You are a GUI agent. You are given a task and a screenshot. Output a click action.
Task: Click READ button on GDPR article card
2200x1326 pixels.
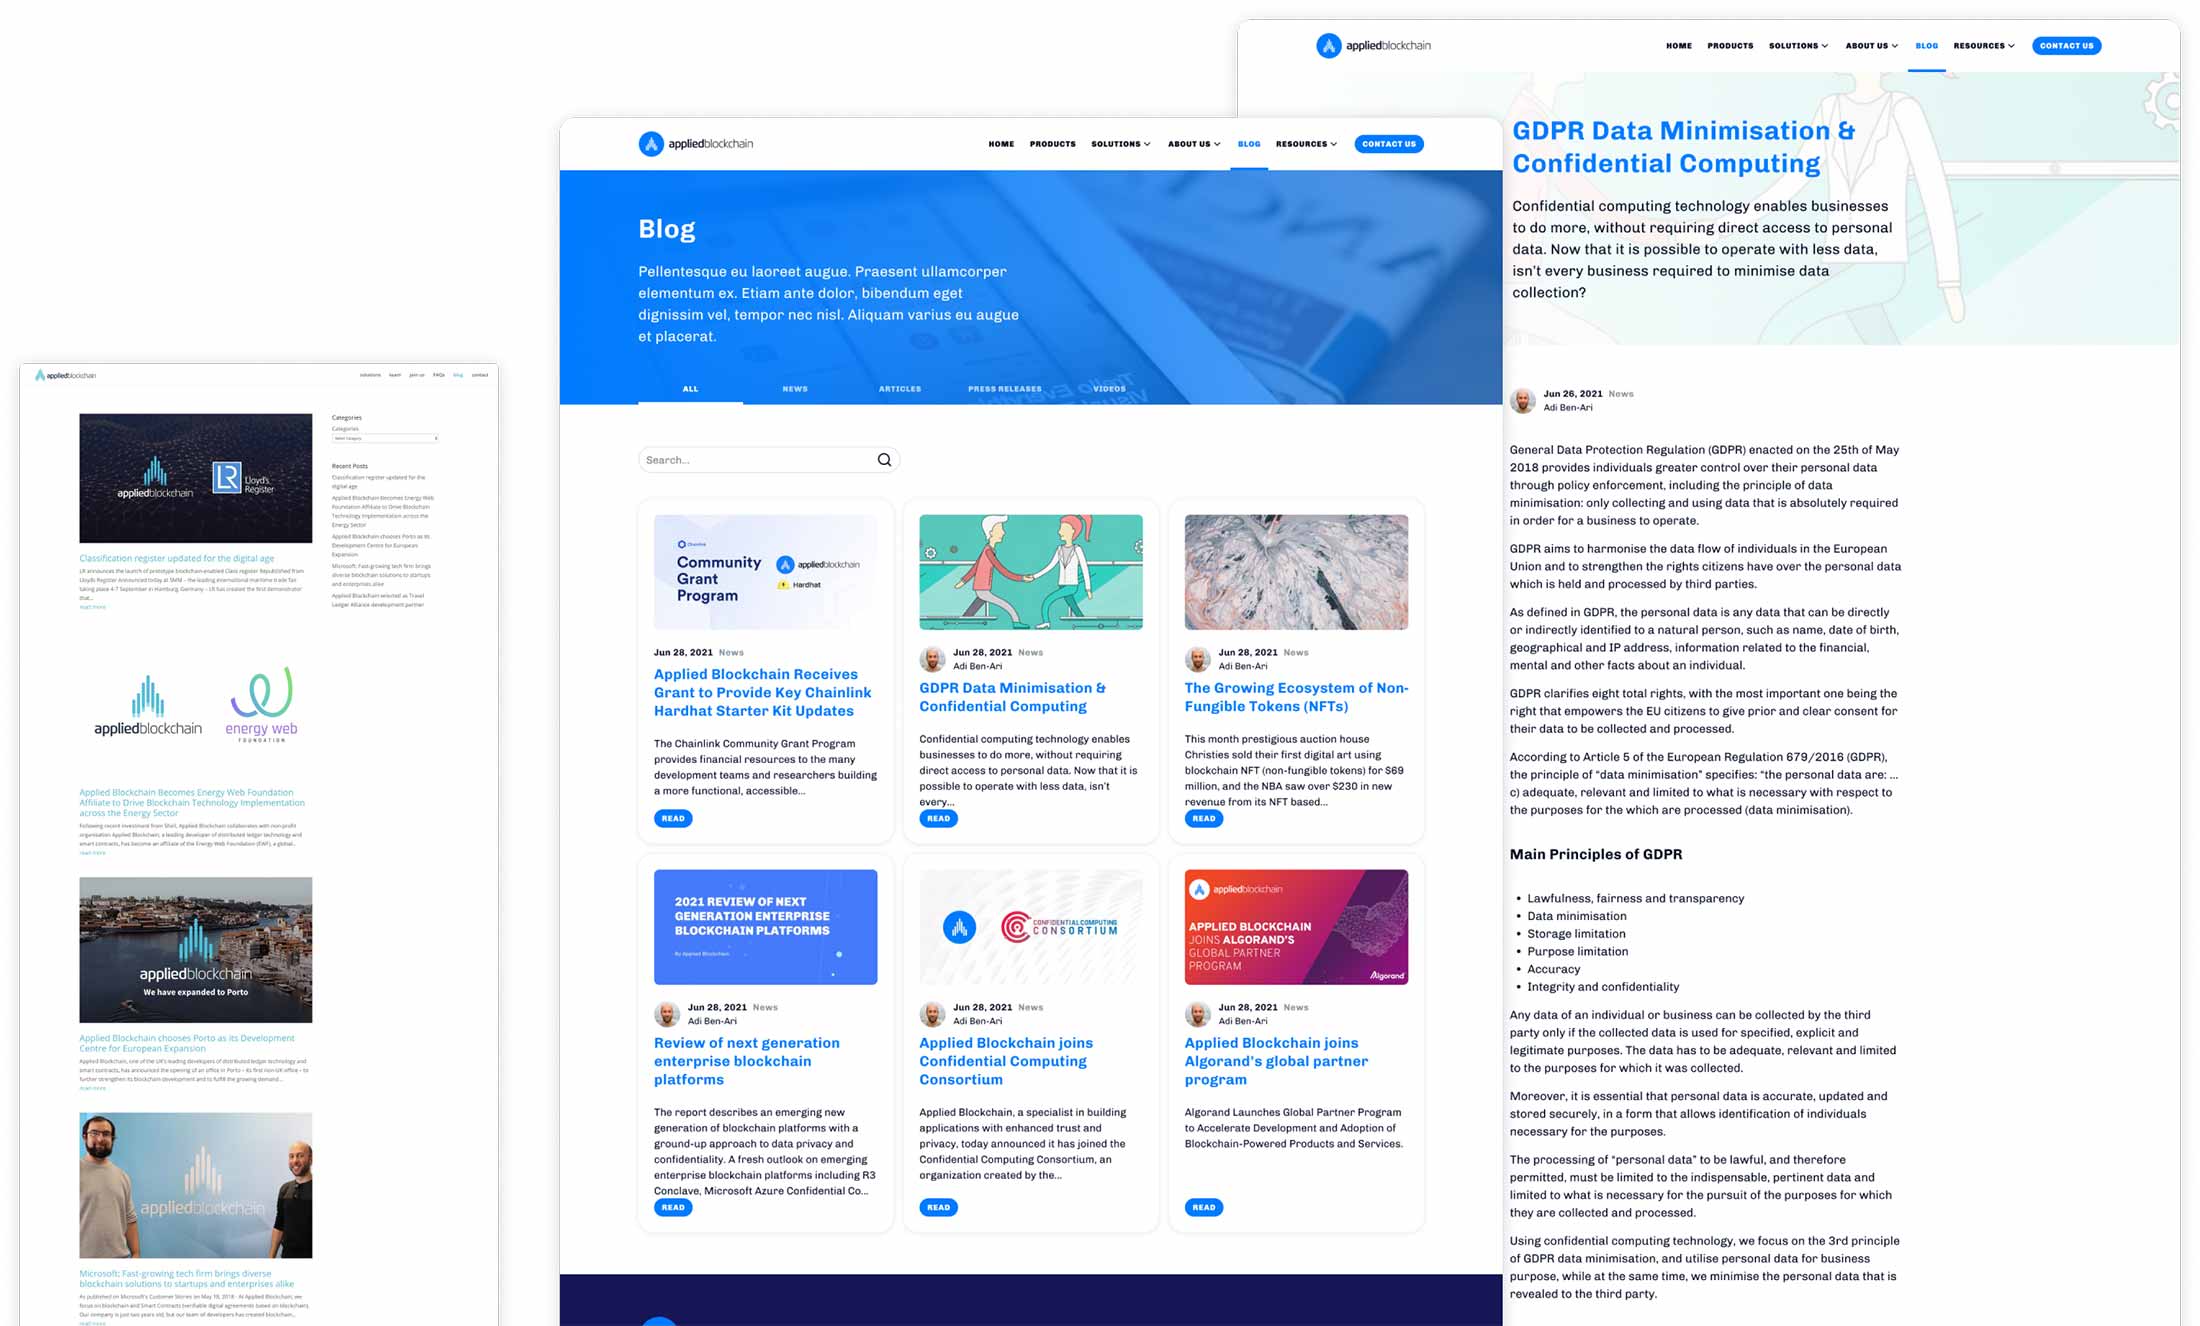[x=937, y=817]
